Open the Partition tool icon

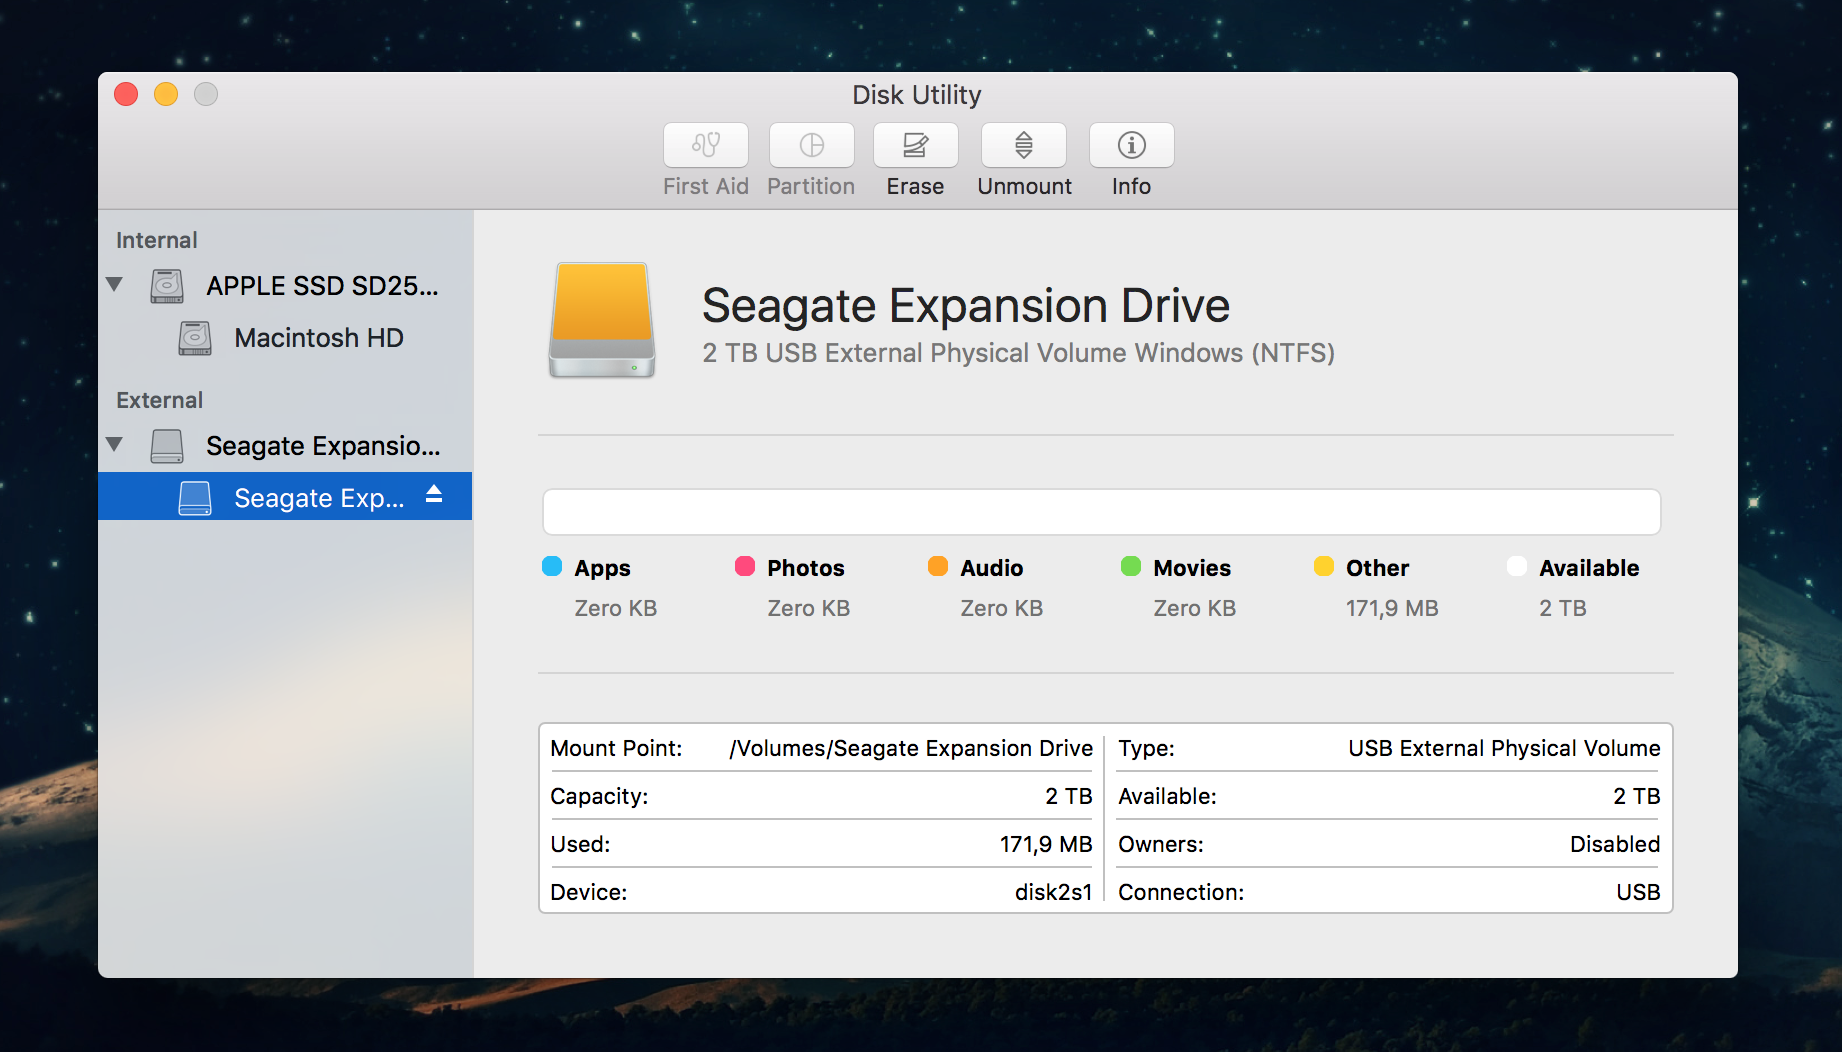pos(811,145)
